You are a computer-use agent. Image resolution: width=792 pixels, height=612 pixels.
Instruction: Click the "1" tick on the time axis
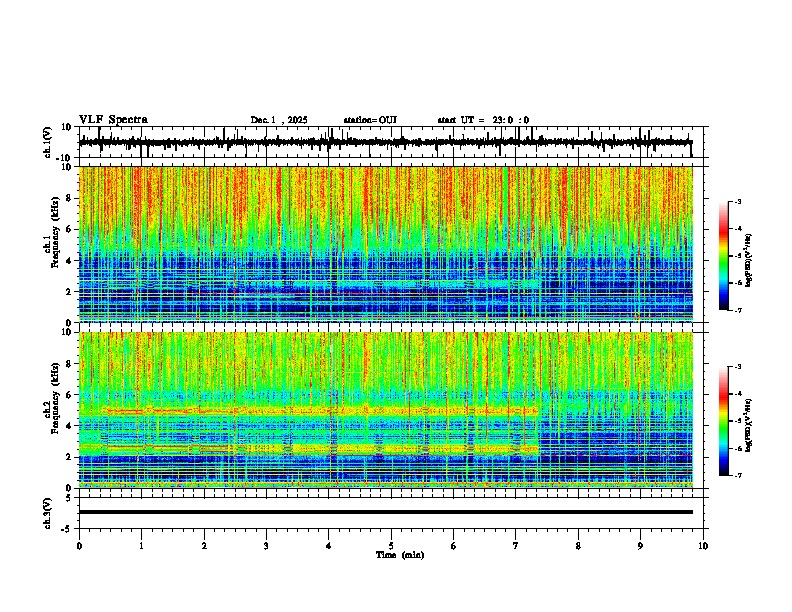coord(141,546)
